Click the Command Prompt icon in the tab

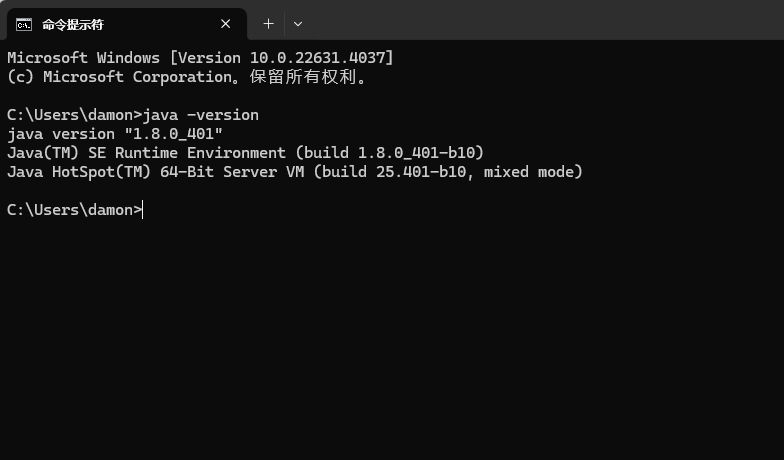click(x=23, y=24)
